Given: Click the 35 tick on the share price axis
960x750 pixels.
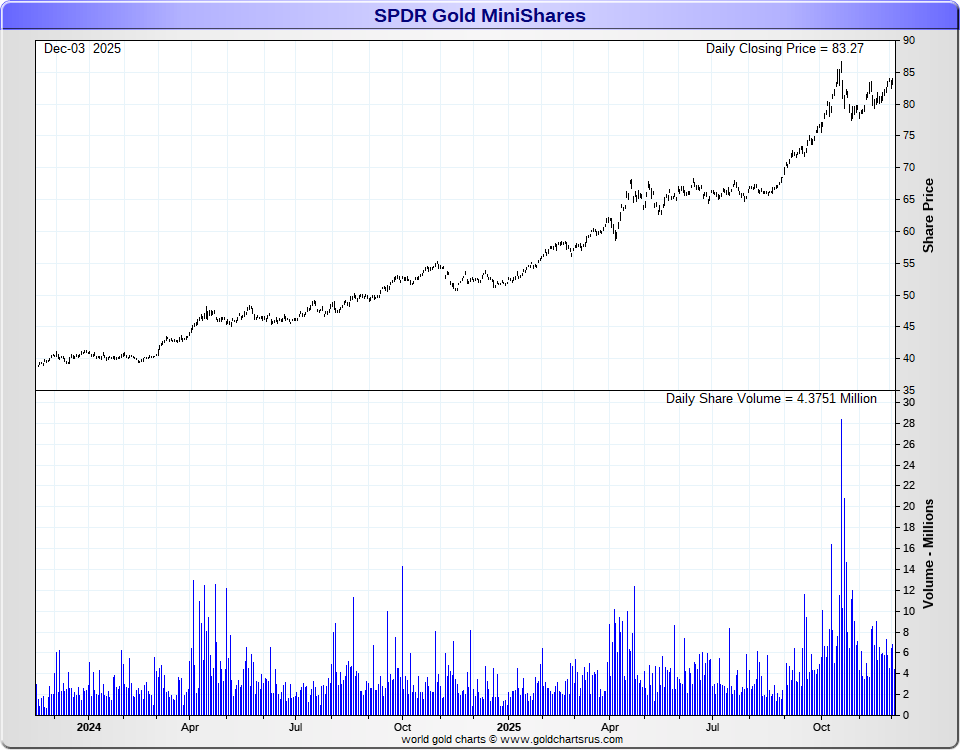Looking at the screenshot, I should [x=909, y=391].
